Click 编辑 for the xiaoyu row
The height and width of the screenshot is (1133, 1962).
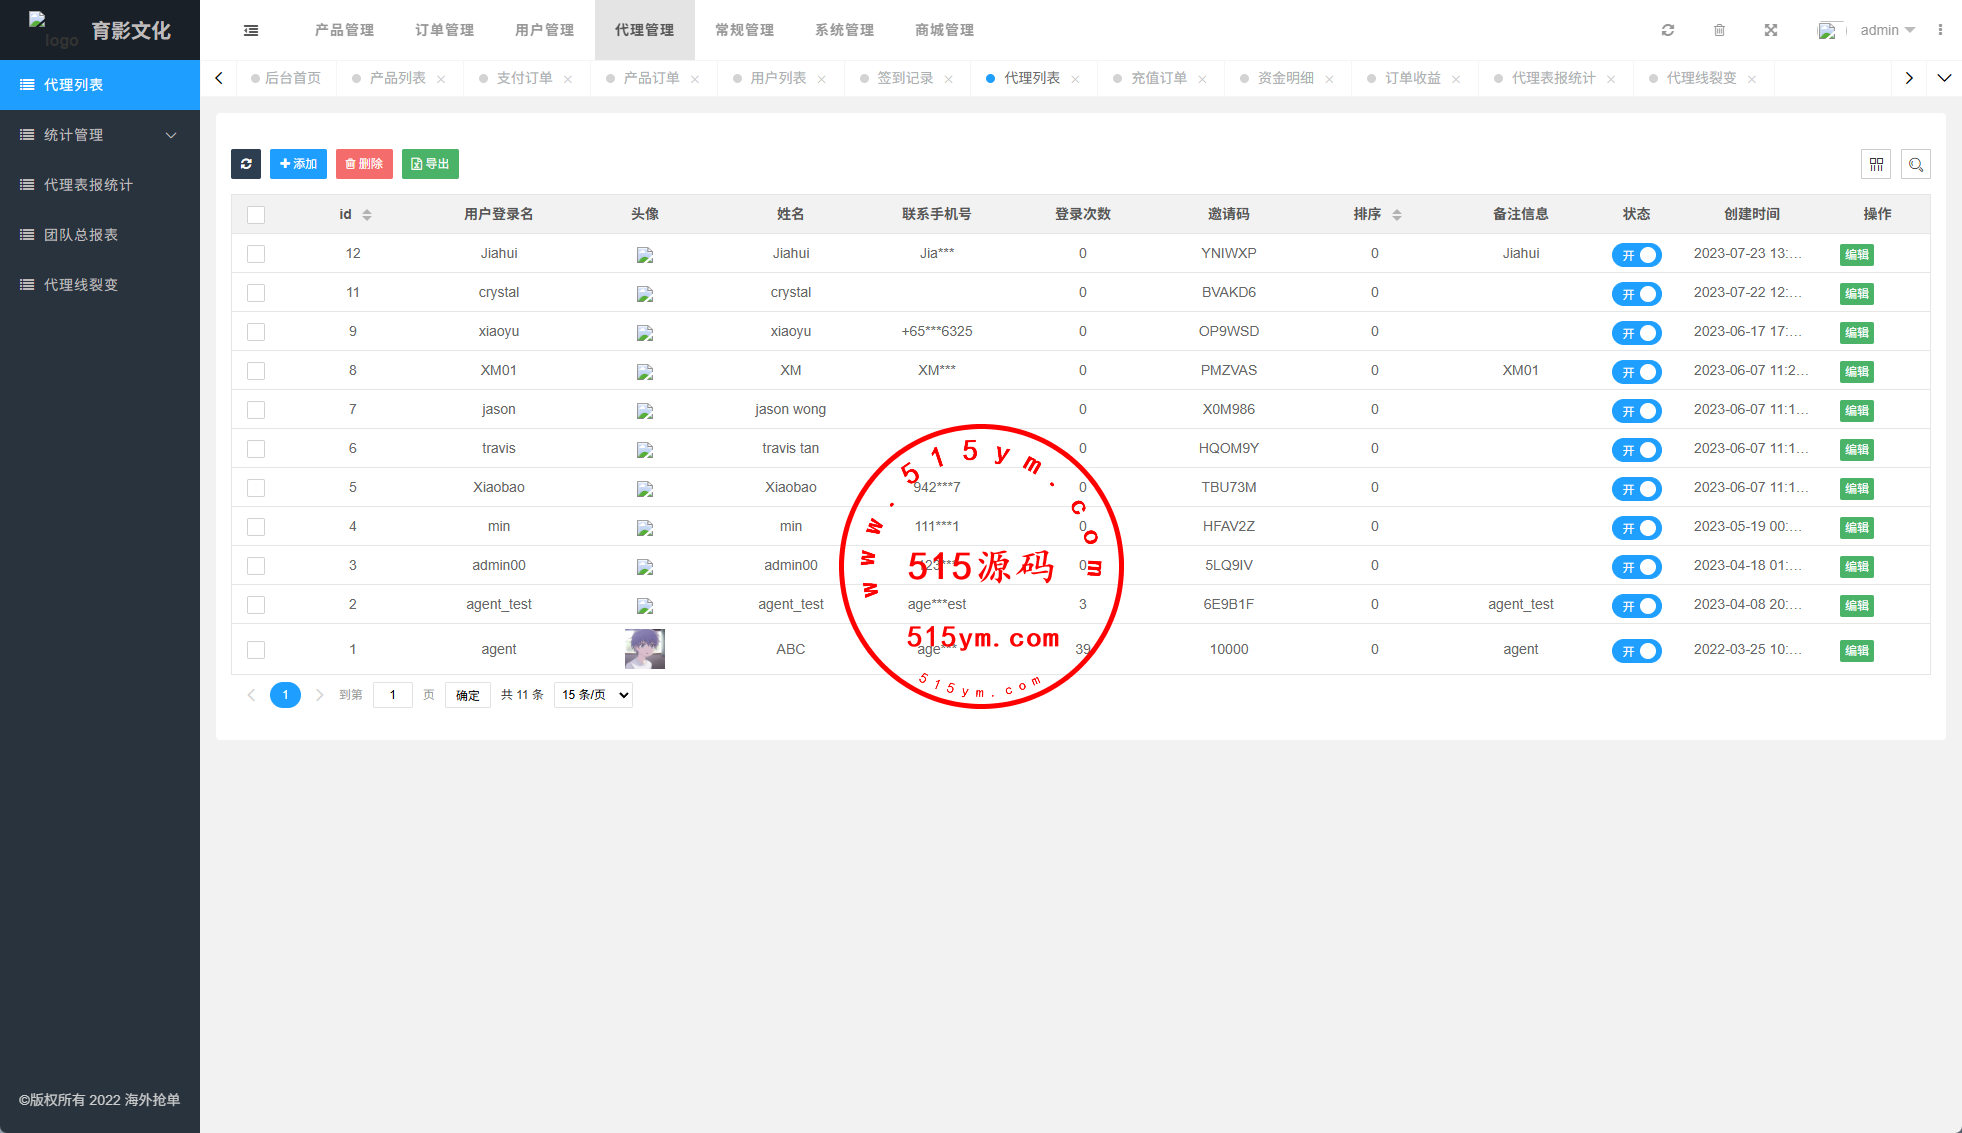click(1856, 333)
